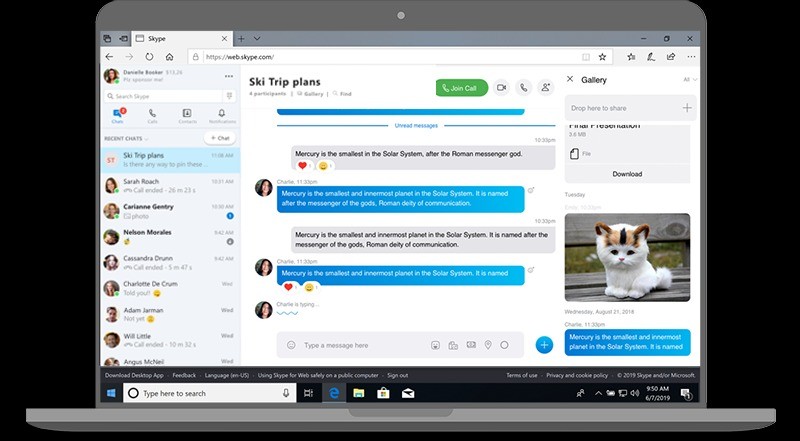
Task: Open the dial pad next to search
Action: point(229,96)
